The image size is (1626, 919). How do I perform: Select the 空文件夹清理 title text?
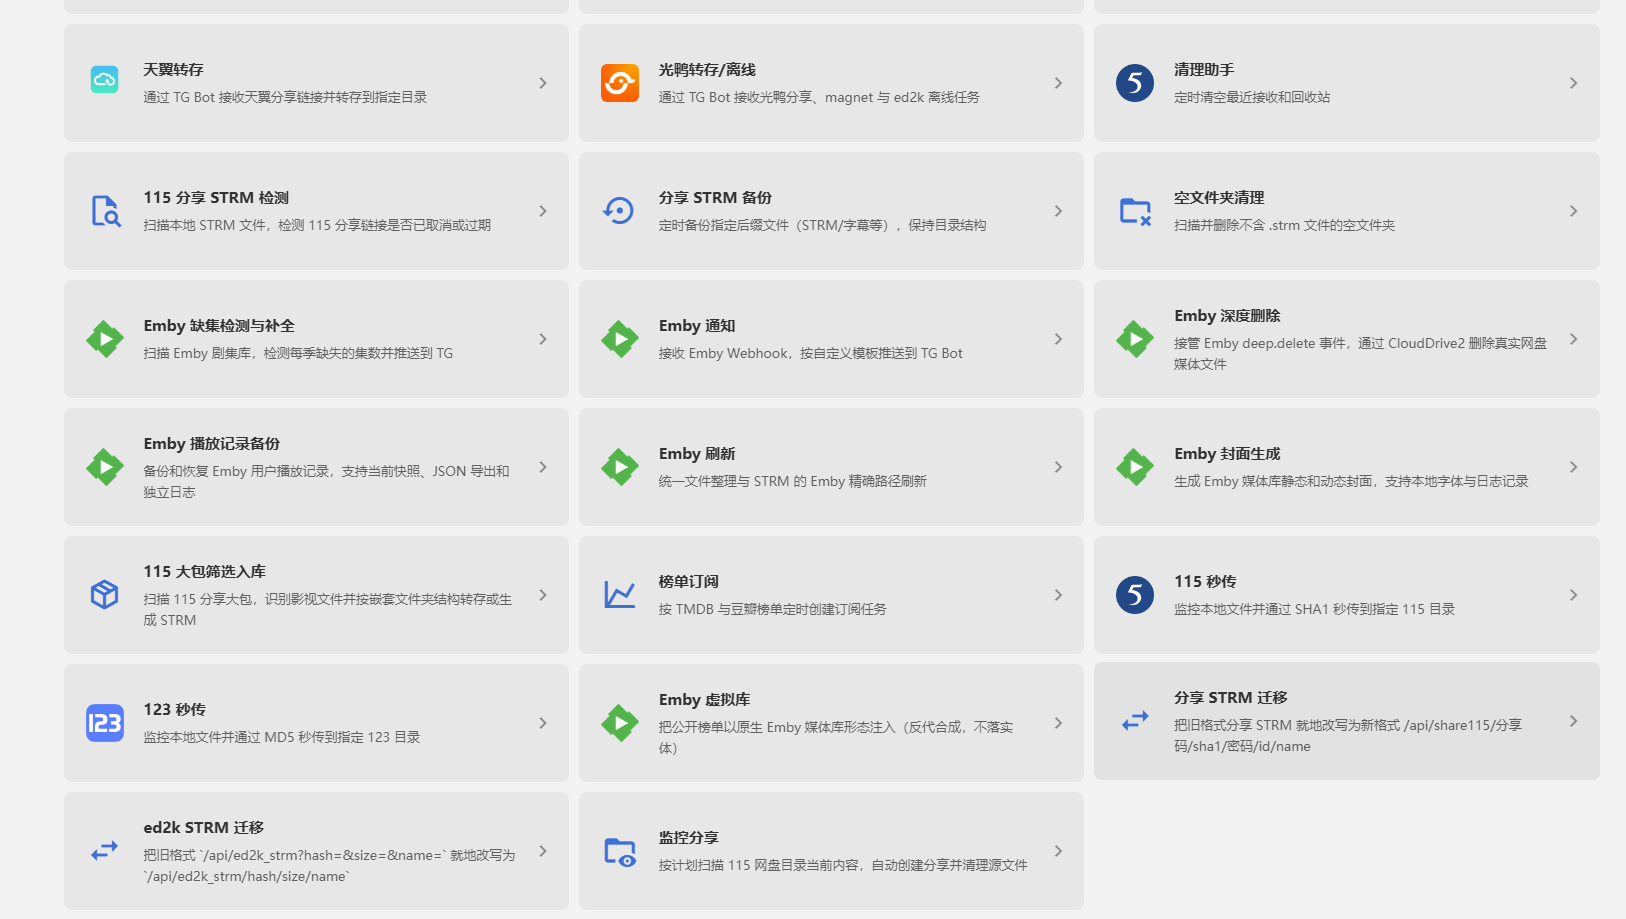pyautogui.click(x=1219, y=198)
